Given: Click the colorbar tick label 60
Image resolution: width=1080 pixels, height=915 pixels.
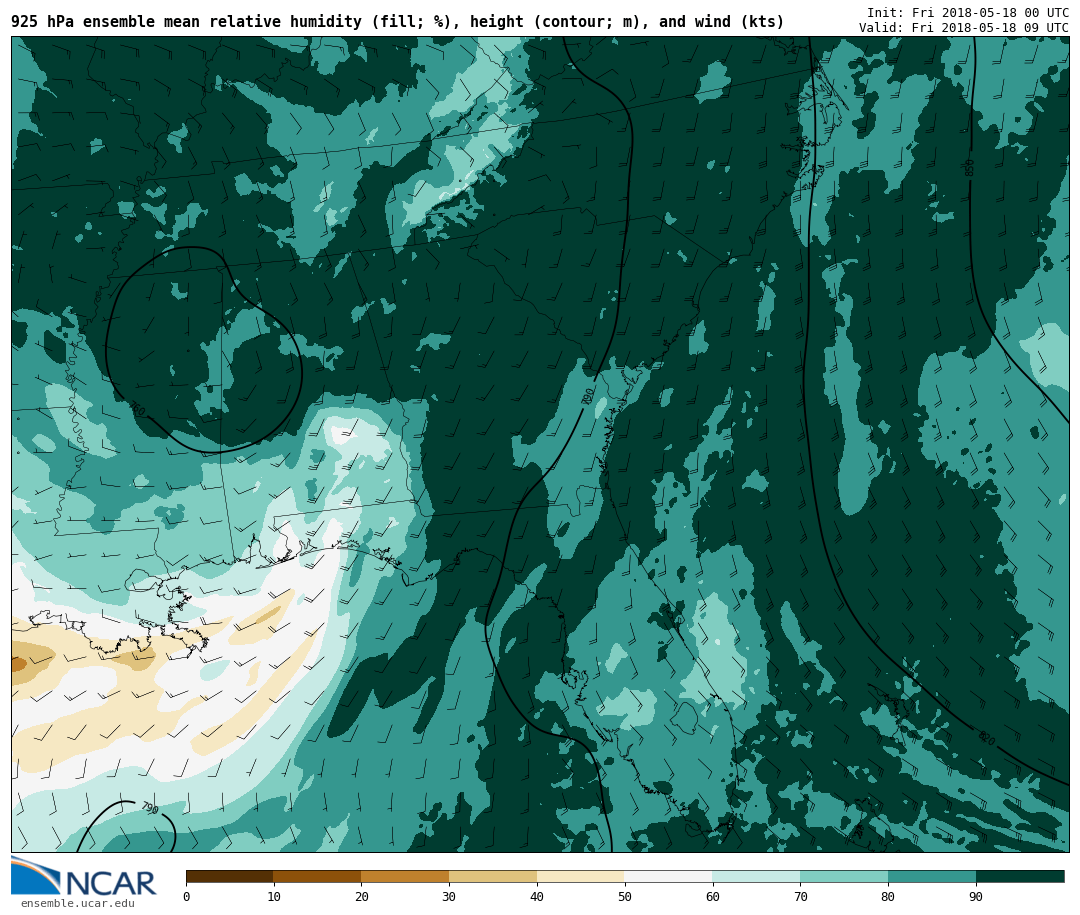Looking at the screenshot, I should 712,896.
